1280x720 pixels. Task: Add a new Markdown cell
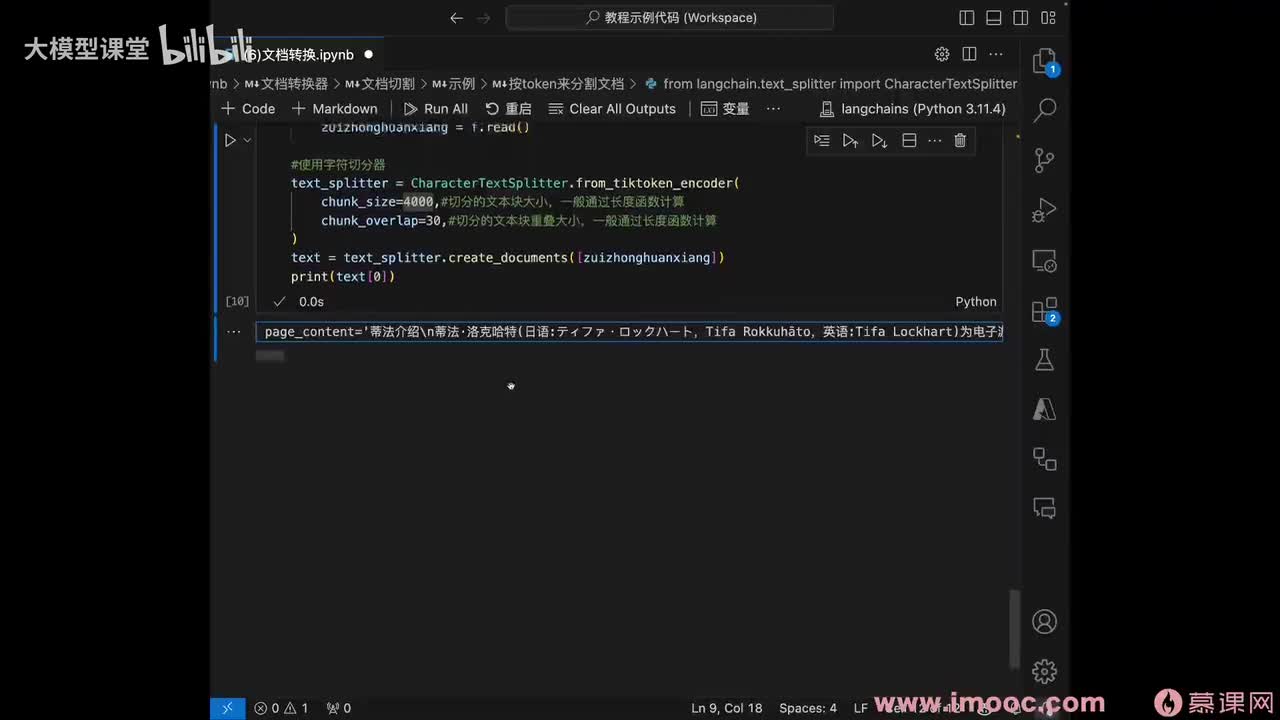pos(335,109)
